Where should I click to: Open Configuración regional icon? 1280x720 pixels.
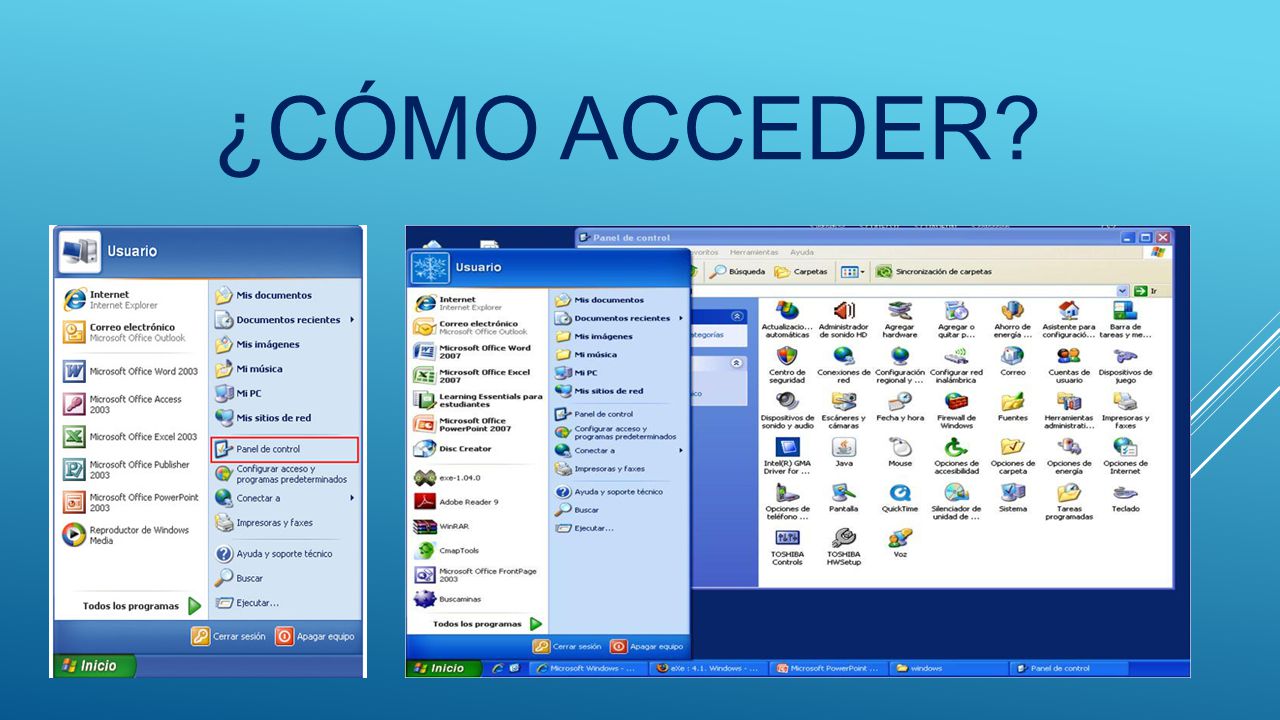tap(900, 365)
